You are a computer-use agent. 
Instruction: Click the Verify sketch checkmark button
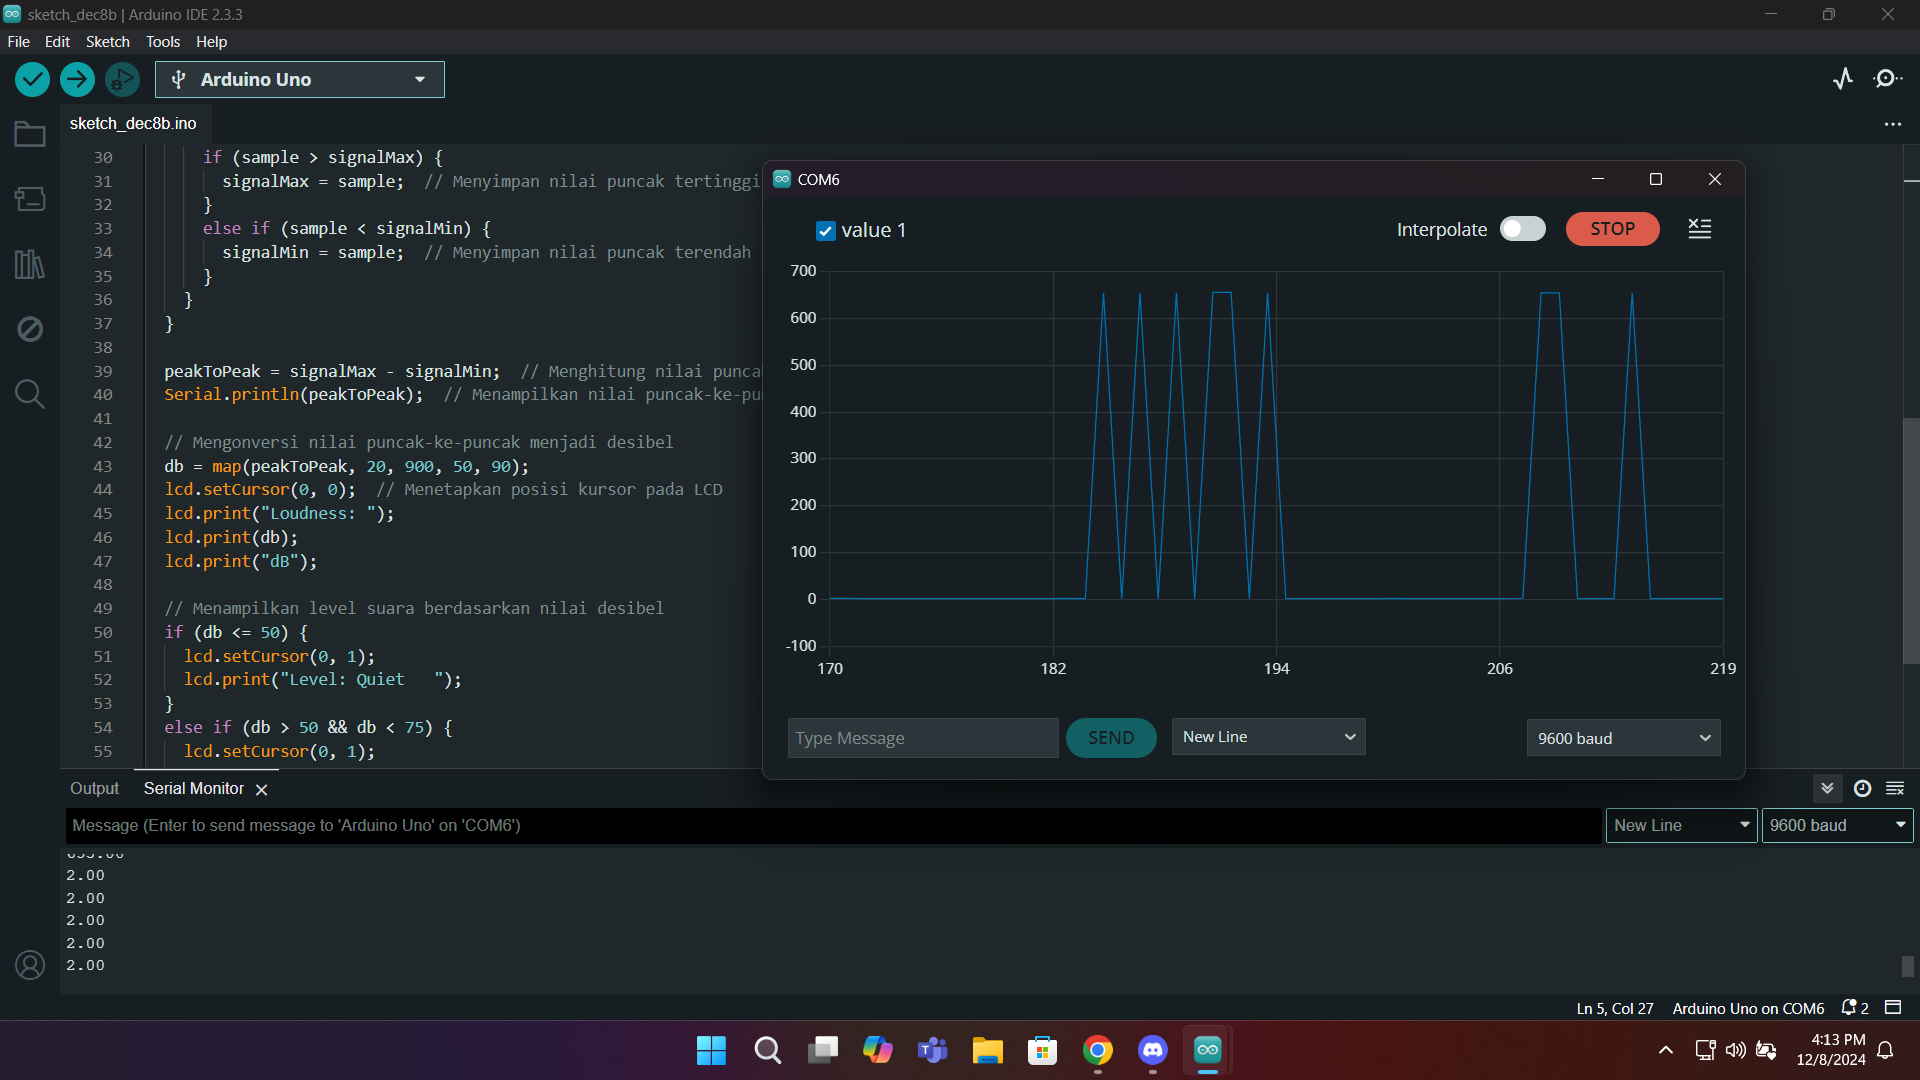tap(32, 79)
